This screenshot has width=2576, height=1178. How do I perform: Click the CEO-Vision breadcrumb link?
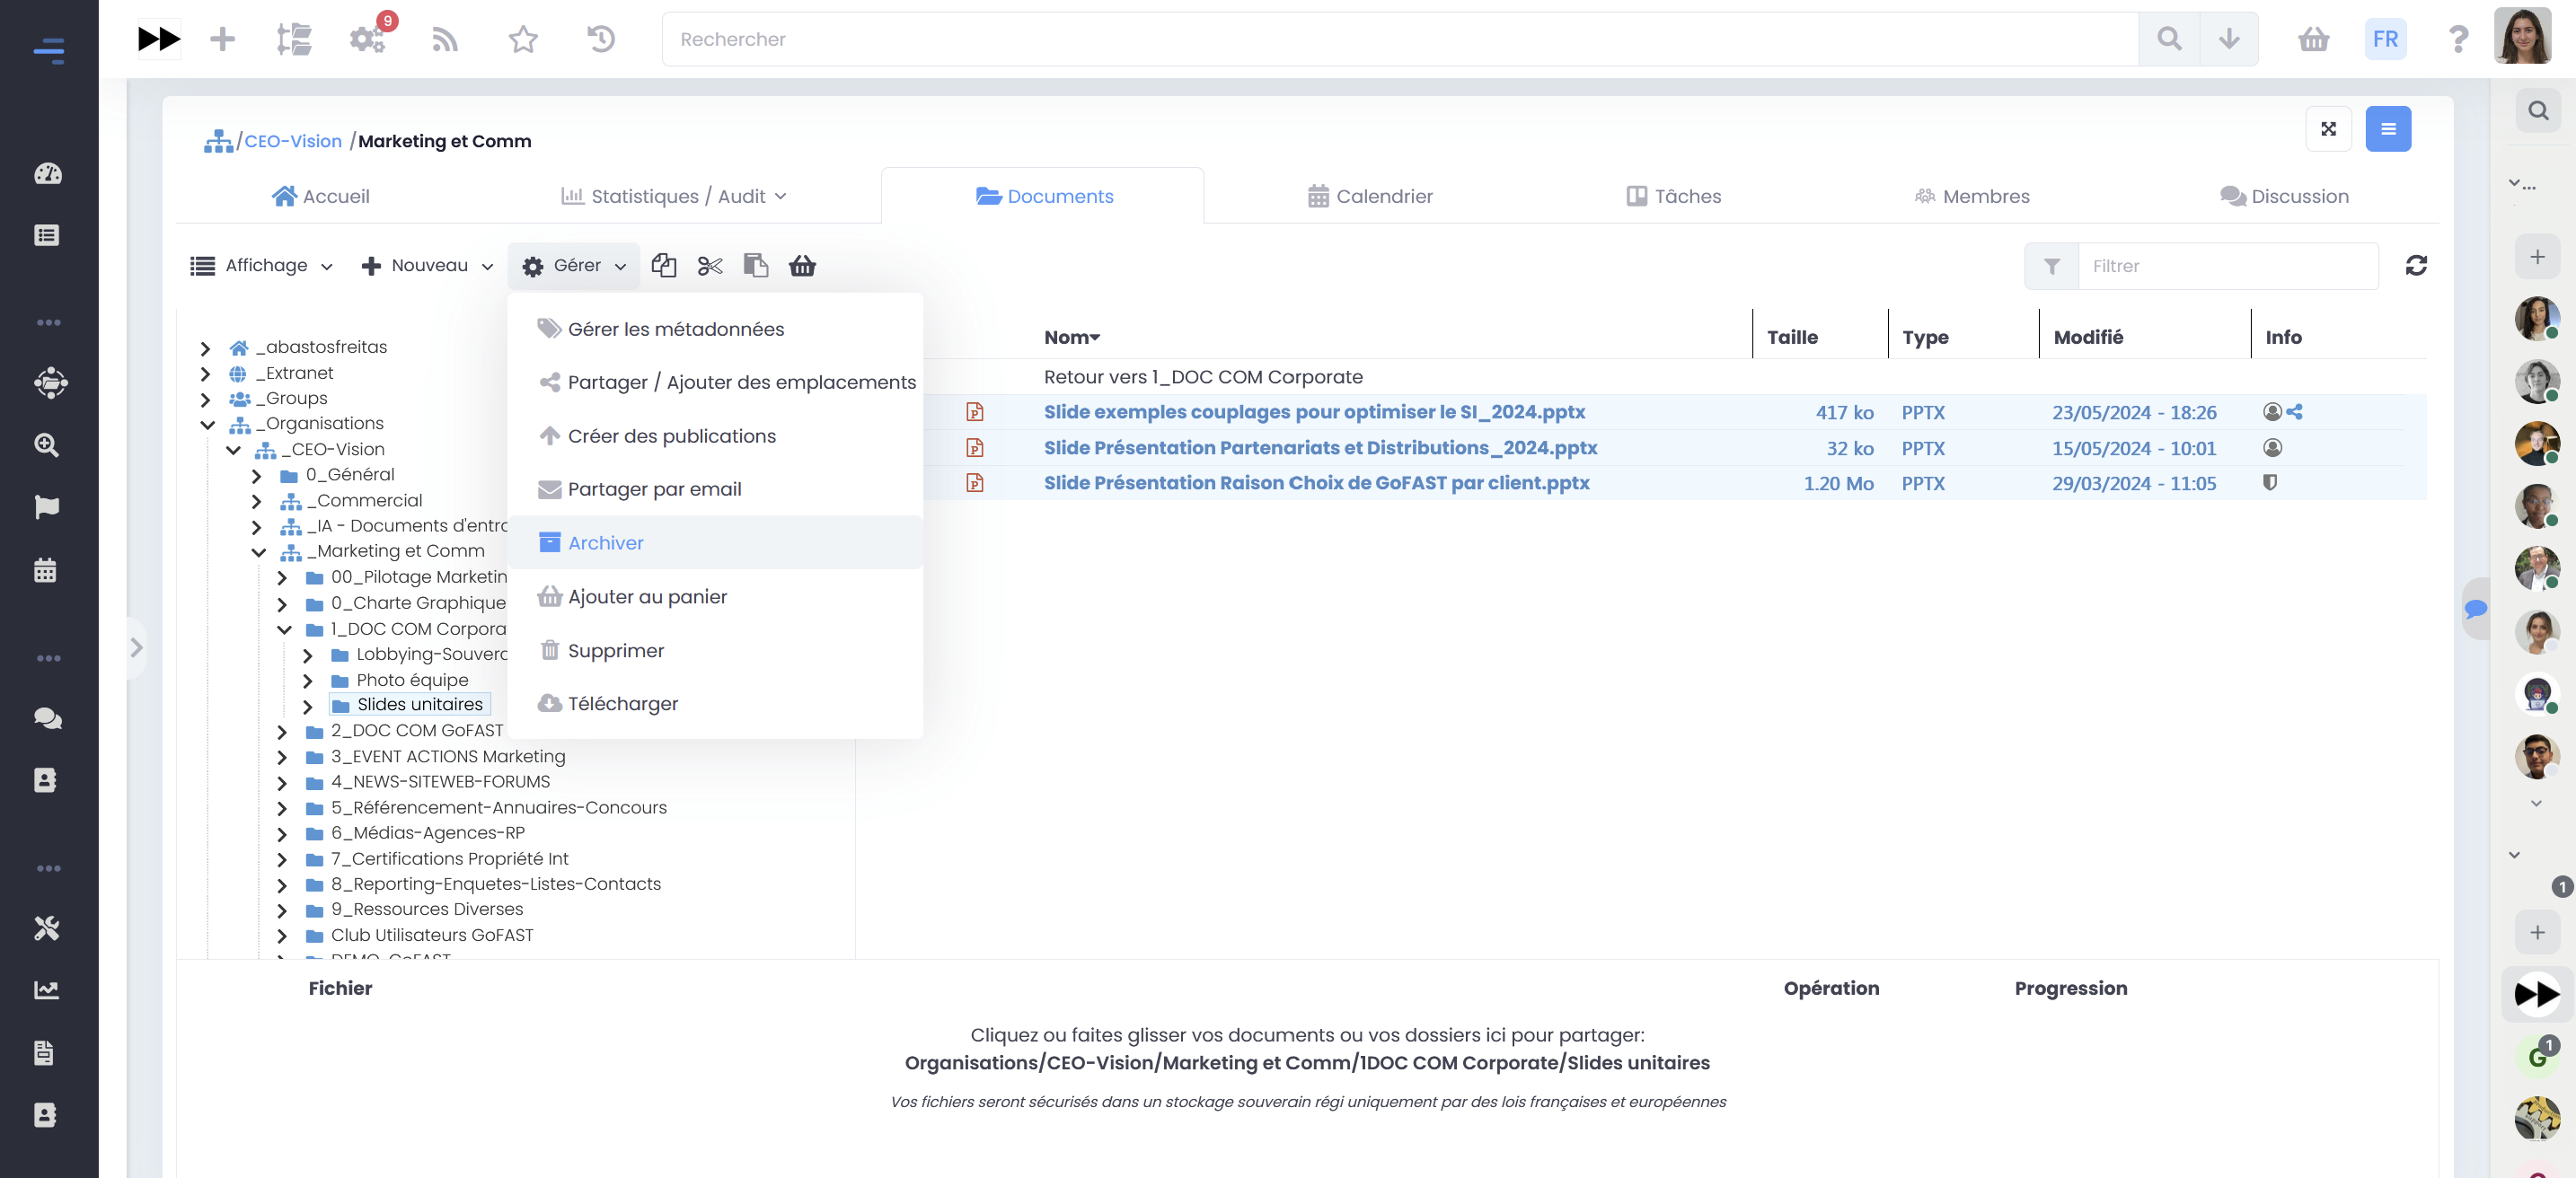coord(293,142)
